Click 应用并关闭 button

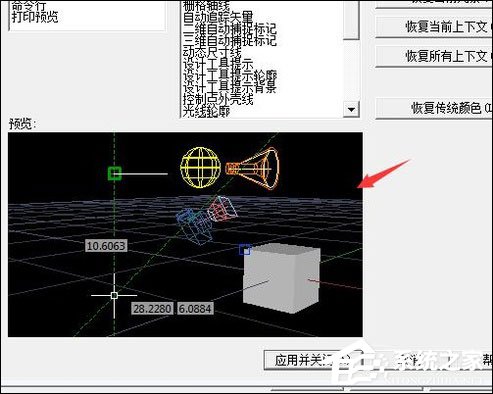coord(313,360)
